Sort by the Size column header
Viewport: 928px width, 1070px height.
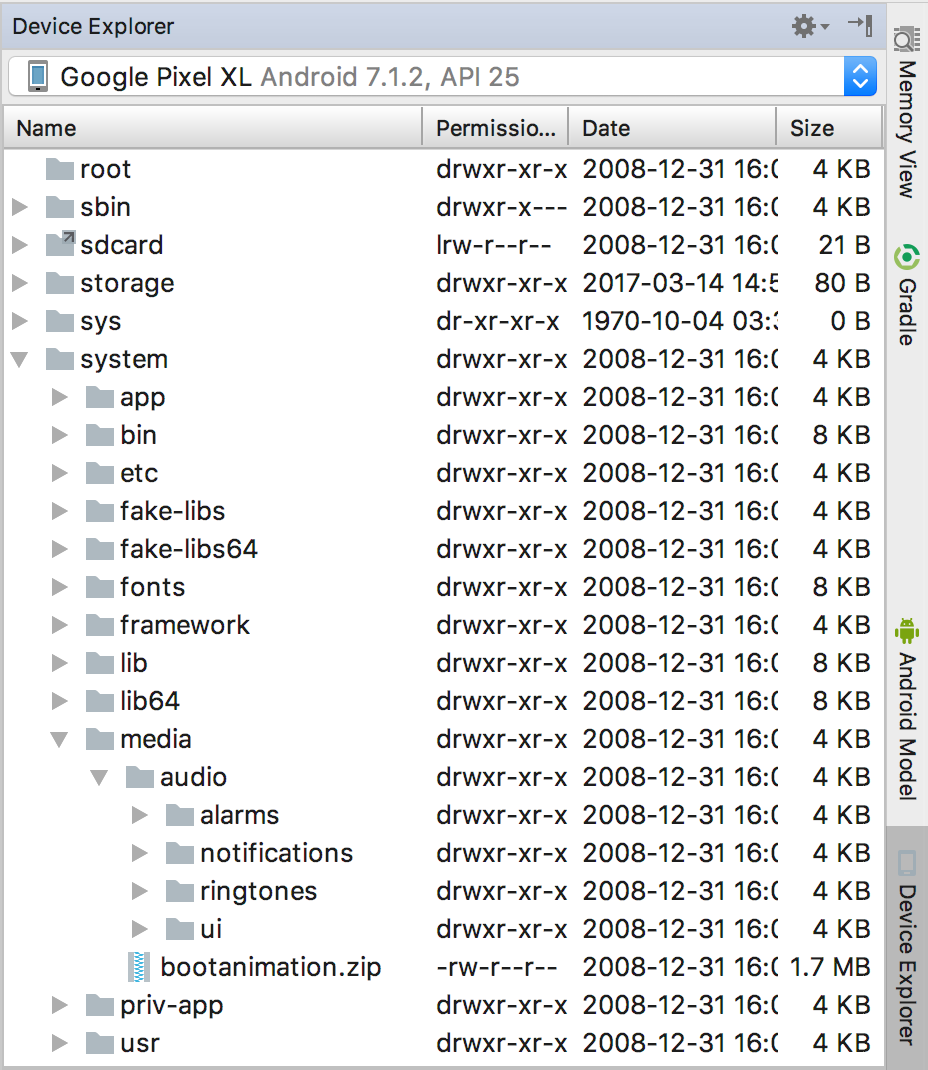click(811, 128)
